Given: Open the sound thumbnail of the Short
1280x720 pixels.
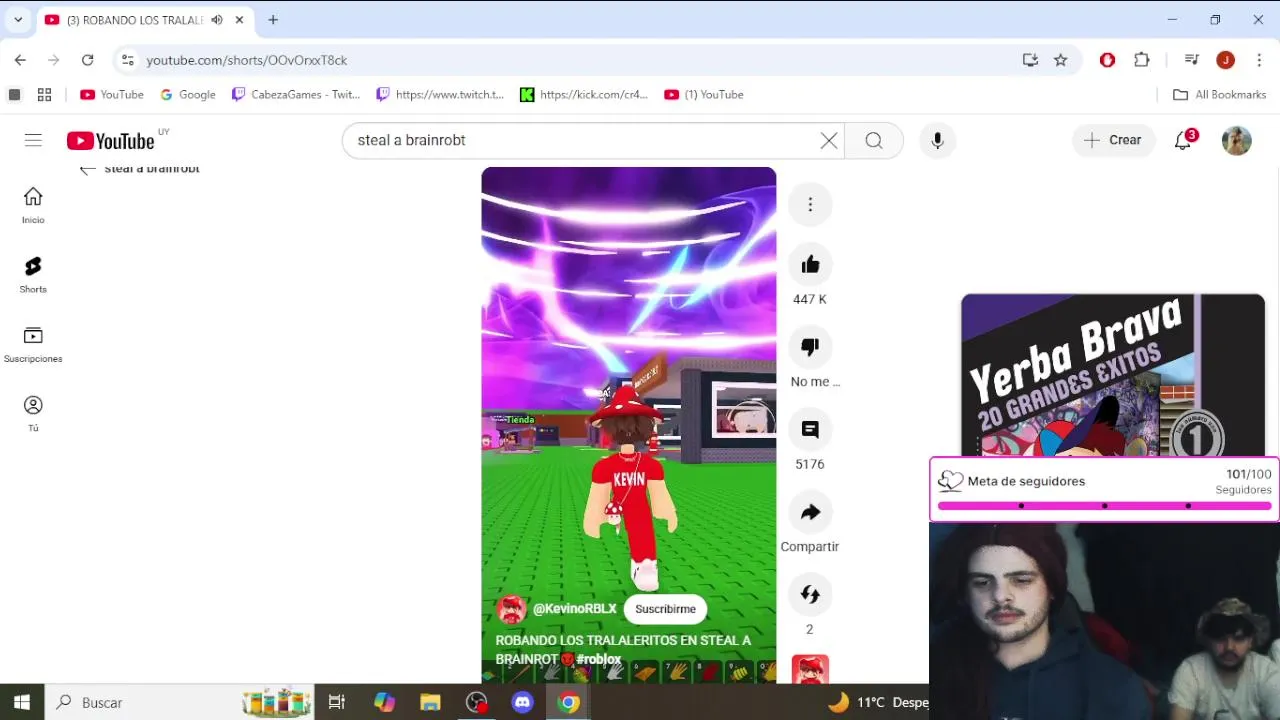Looking at the screenshot, I should pyautogui.click(x=810, y=669).
